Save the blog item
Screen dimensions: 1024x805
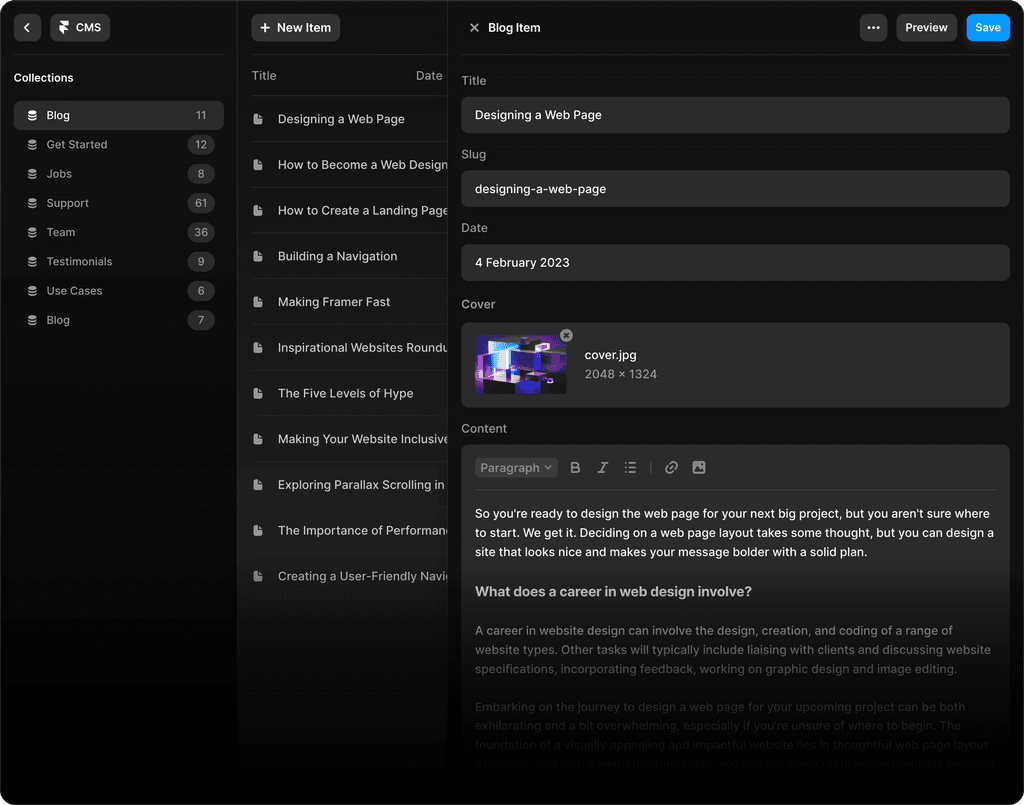[987, 28]
